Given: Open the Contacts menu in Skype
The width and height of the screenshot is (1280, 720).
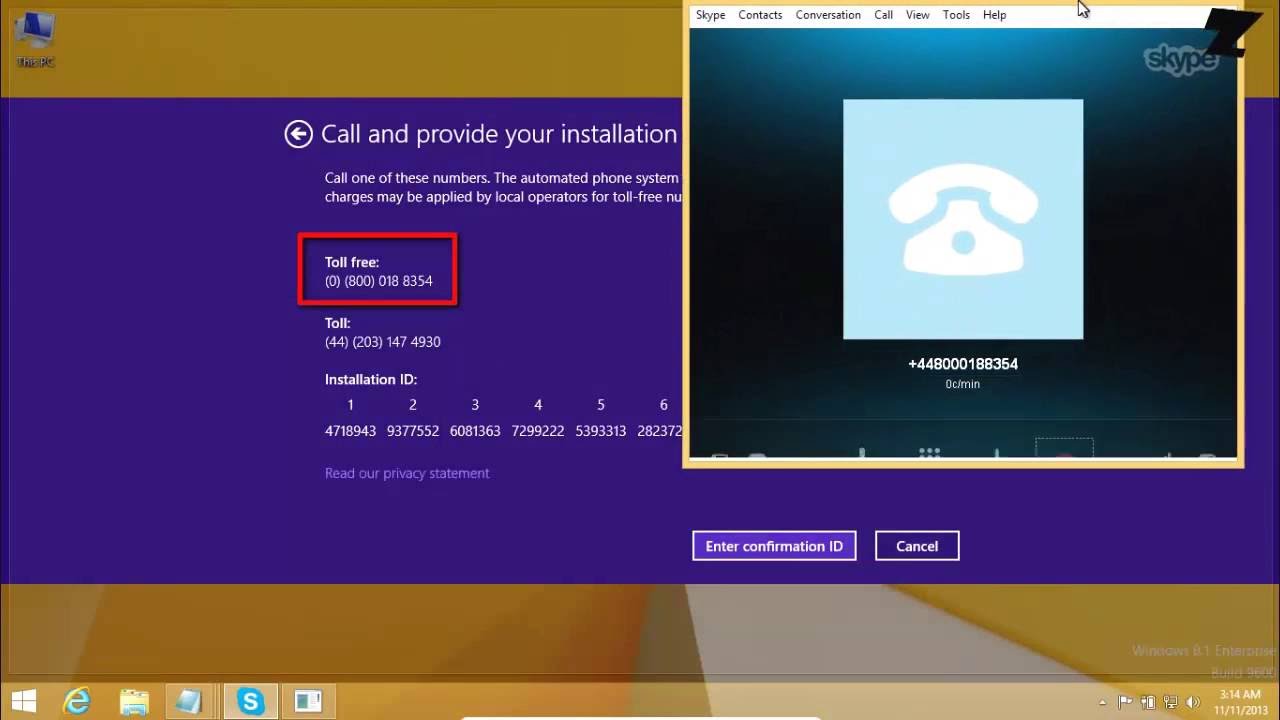Looking at the screenshot, I should coord(760,15).
